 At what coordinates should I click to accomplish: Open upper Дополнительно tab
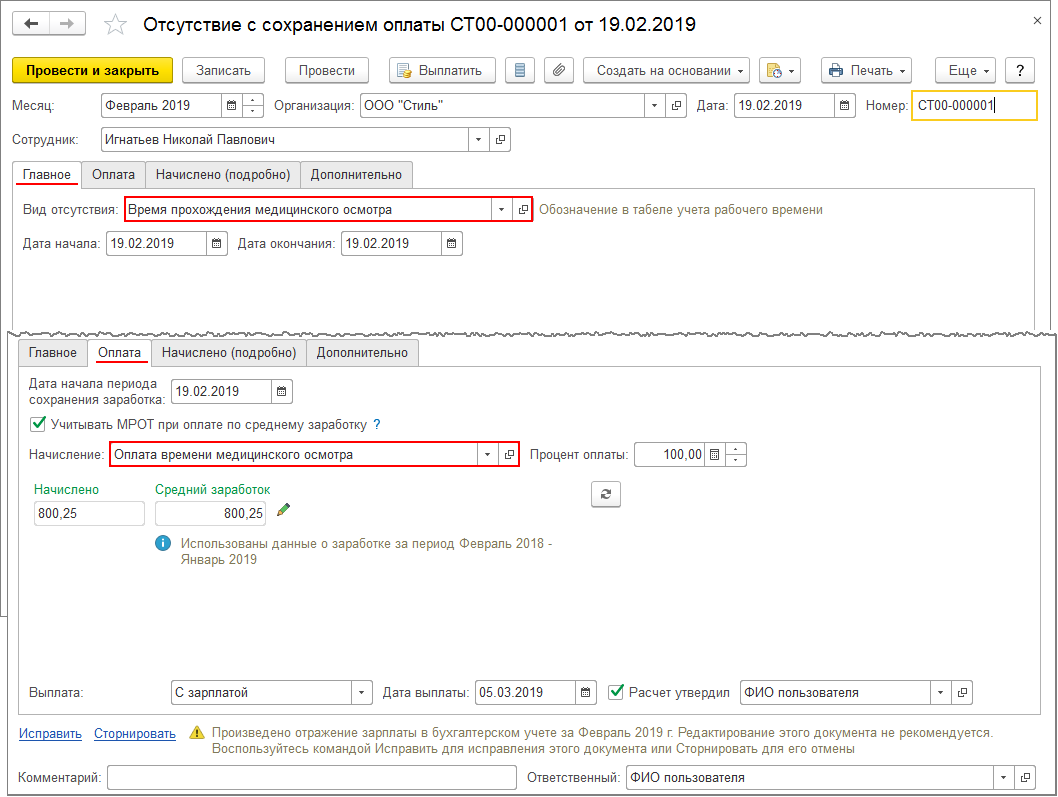(356, 174)
